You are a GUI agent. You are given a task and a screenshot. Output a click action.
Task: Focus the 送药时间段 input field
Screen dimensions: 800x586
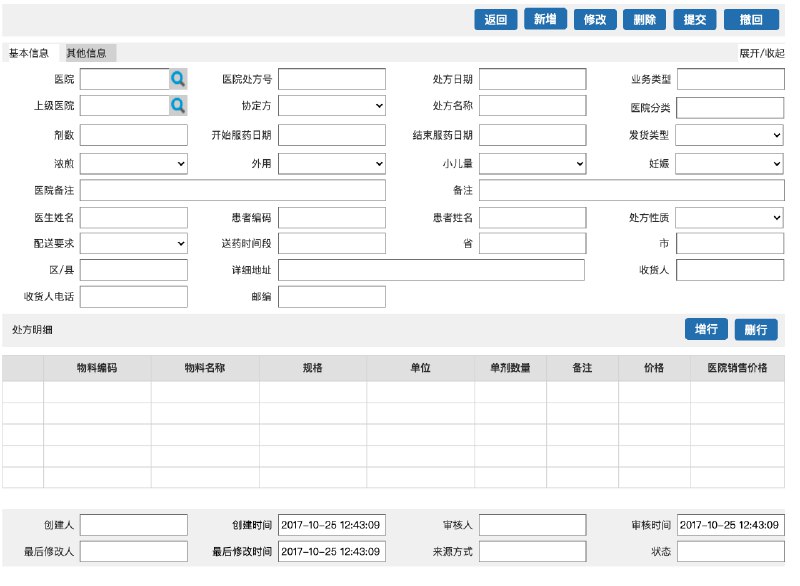[332, 243]
